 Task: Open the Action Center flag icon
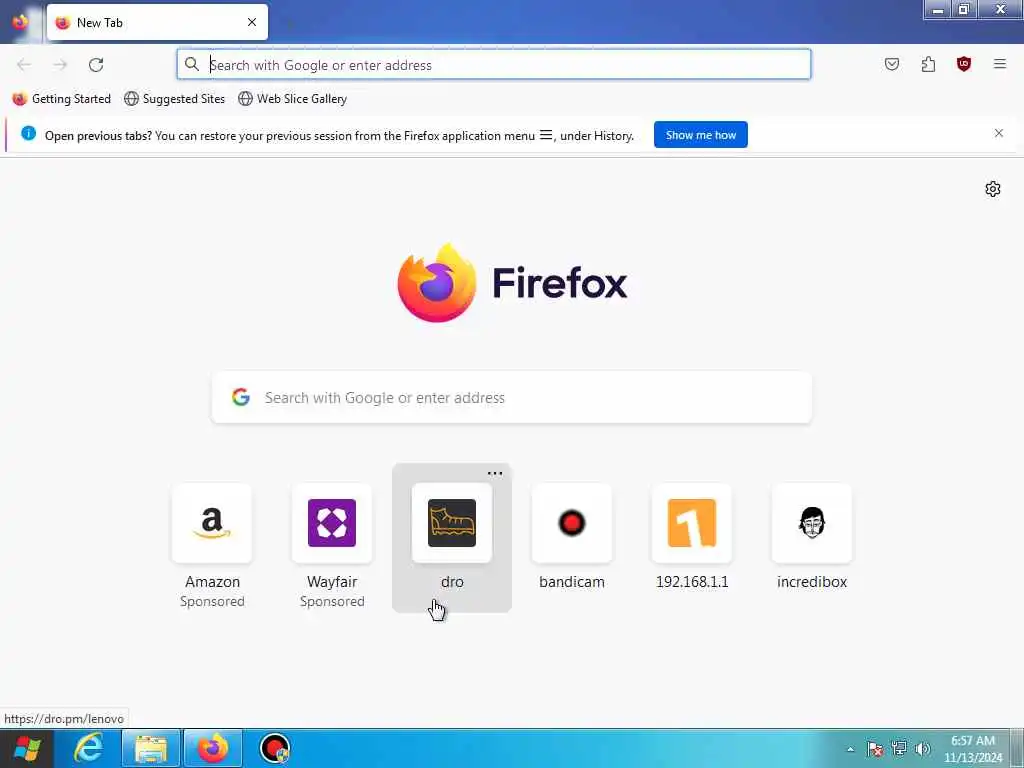coord(875,749)
